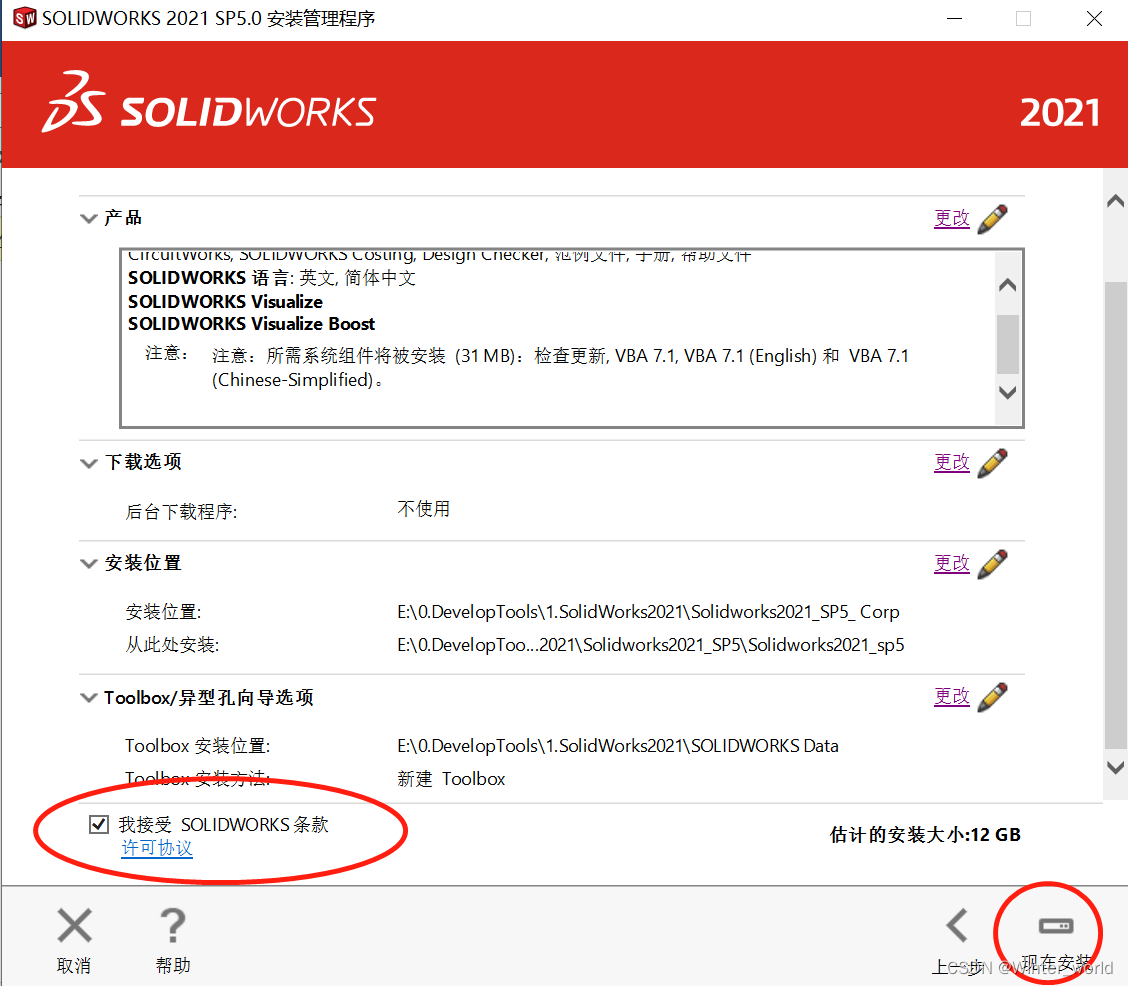
Task: Start install with the 现在安装 icon
Action: tap(1056, 926)
